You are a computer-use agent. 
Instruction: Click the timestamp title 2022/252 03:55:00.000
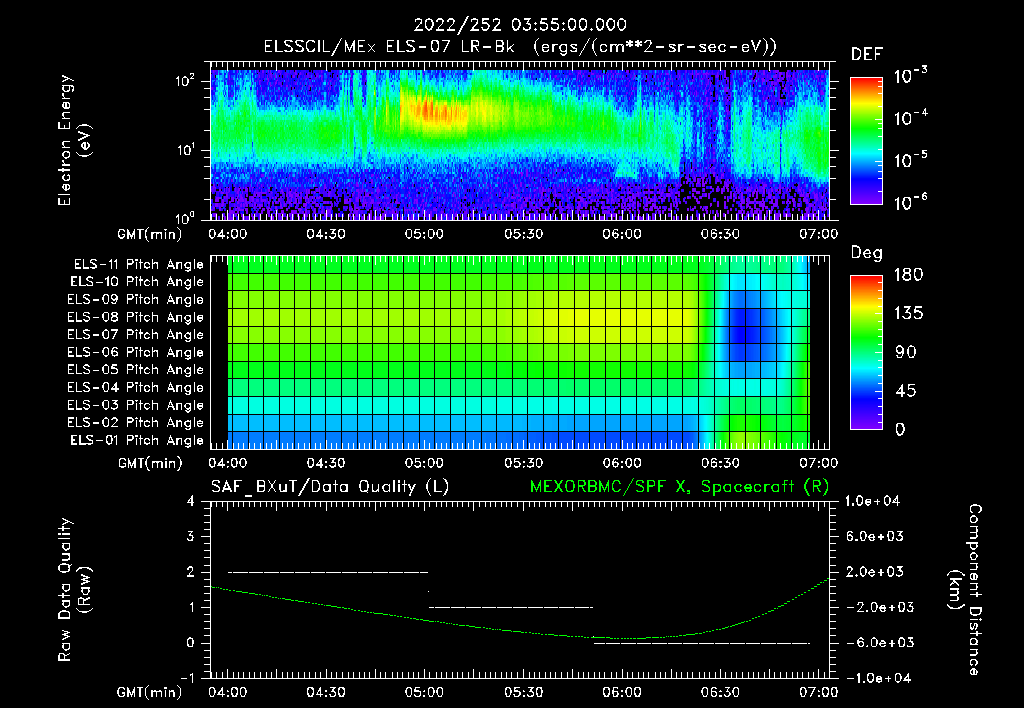pos(520,25)
